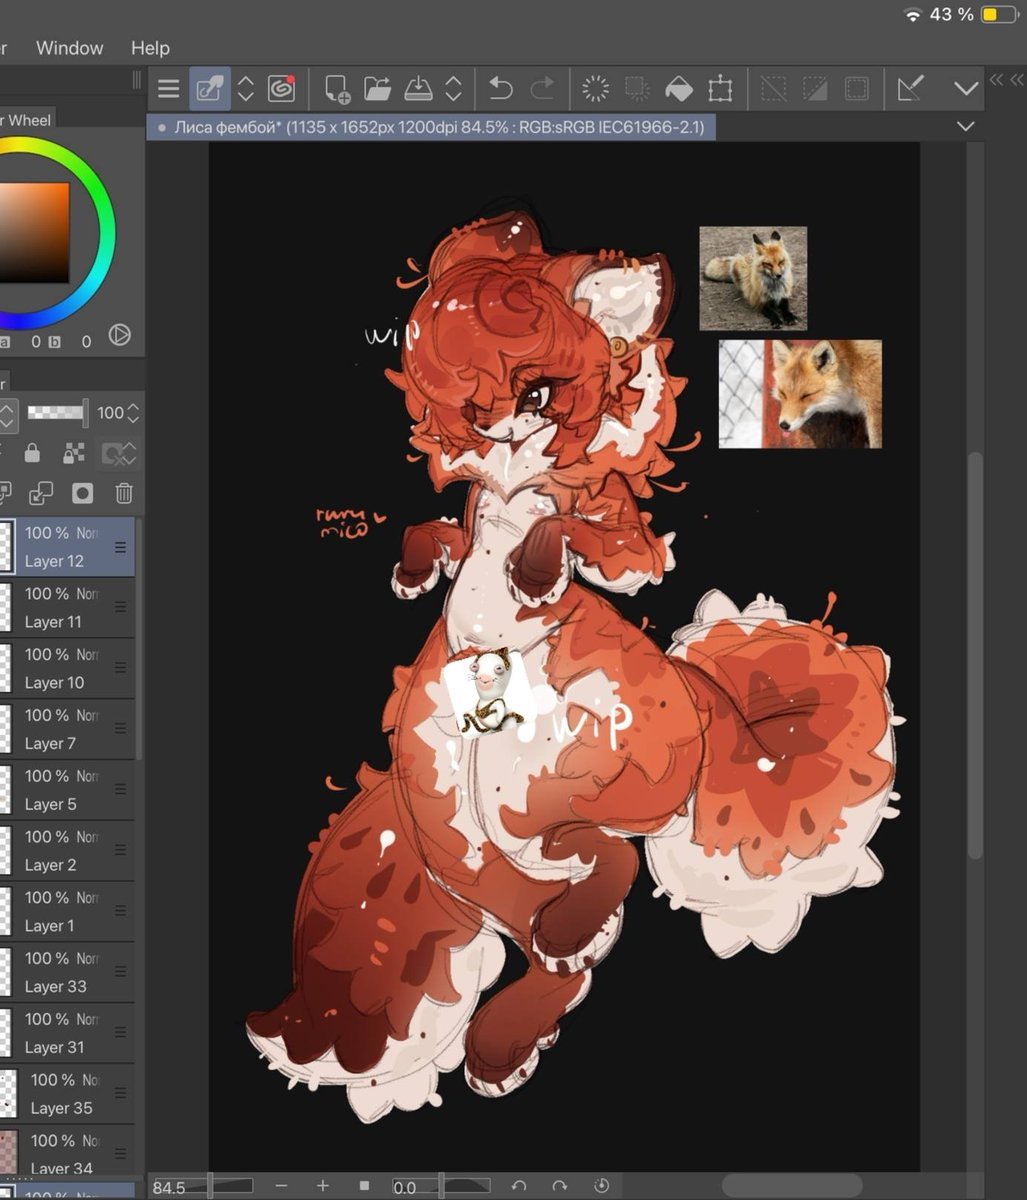Image resolution: width=1027 pixels, height=1200 pixels.
Task: Select Layer 12
Action: tap(68, 547)
